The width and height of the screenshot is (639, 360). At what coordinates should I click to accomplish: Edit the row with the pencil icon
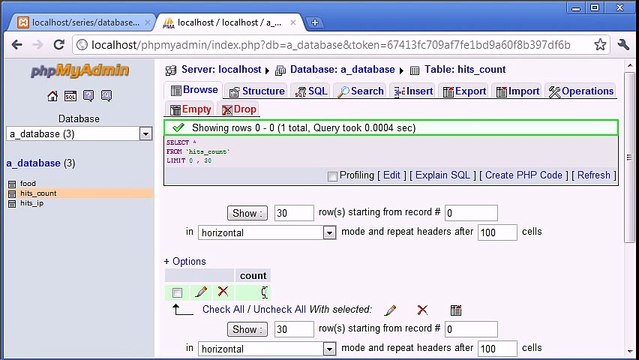(x=201, y=292)
